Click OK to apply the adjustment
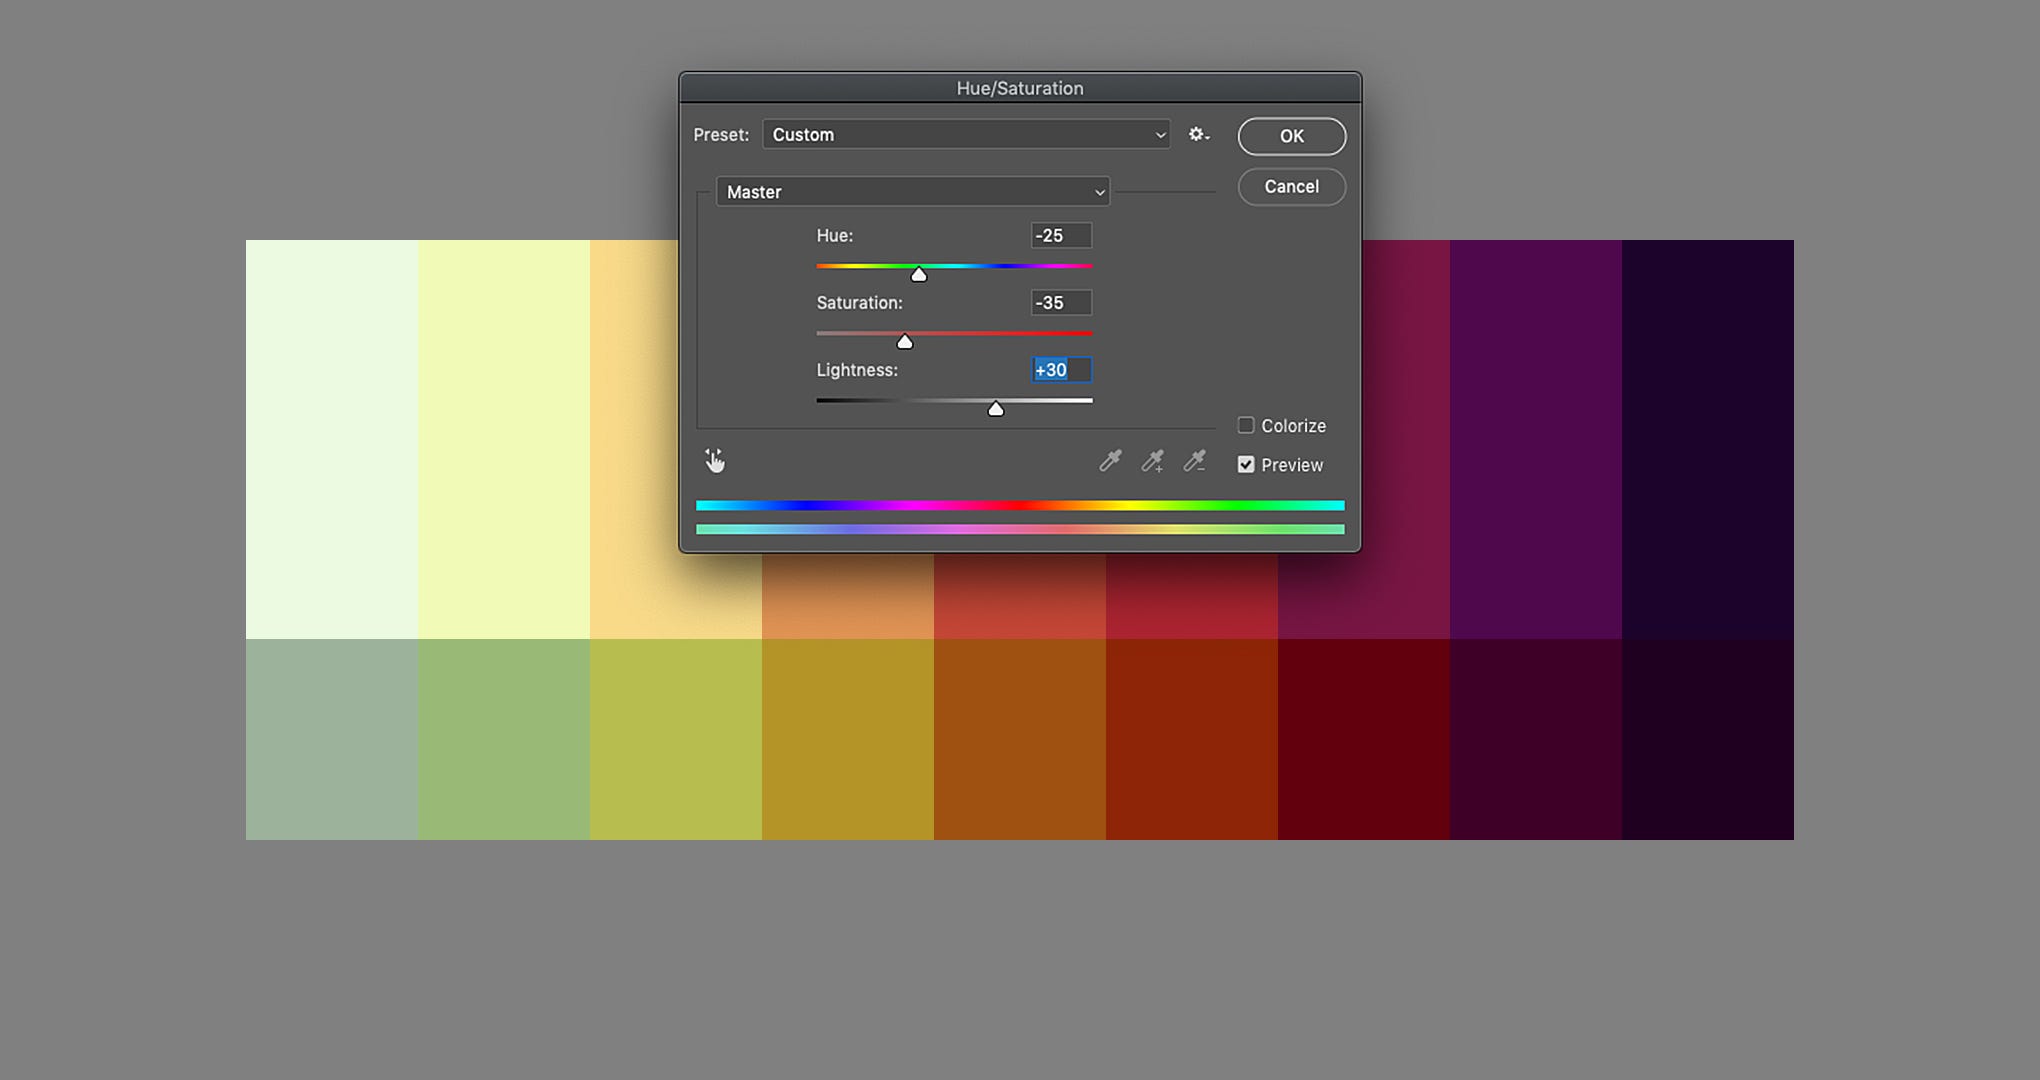This screenshot has height=1080, width=2040. pyautogui.click(x=1291, y=136)
